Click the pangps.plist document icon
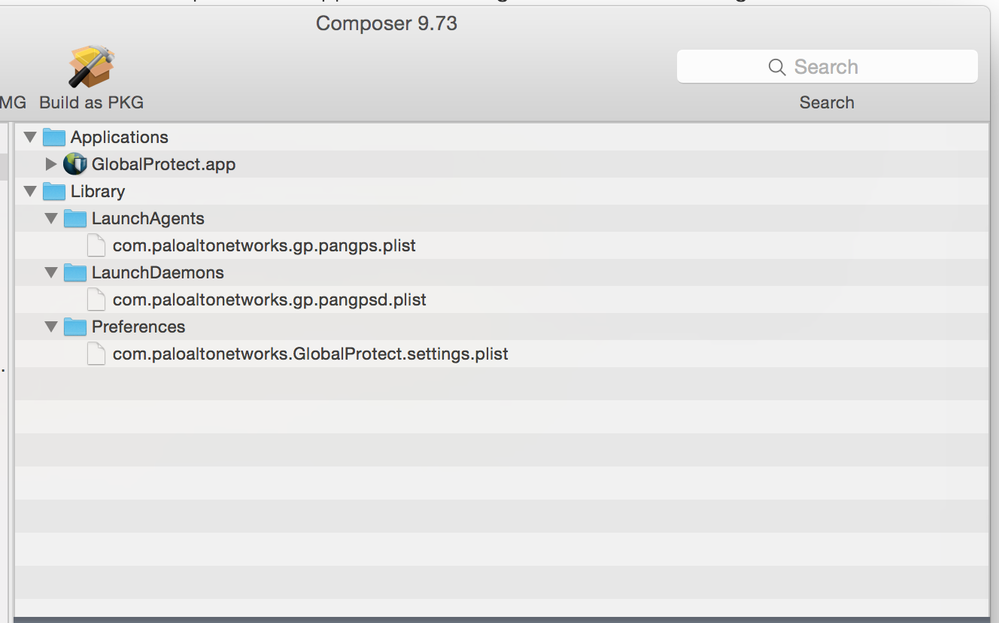999x623 pixels. point(96,245)
